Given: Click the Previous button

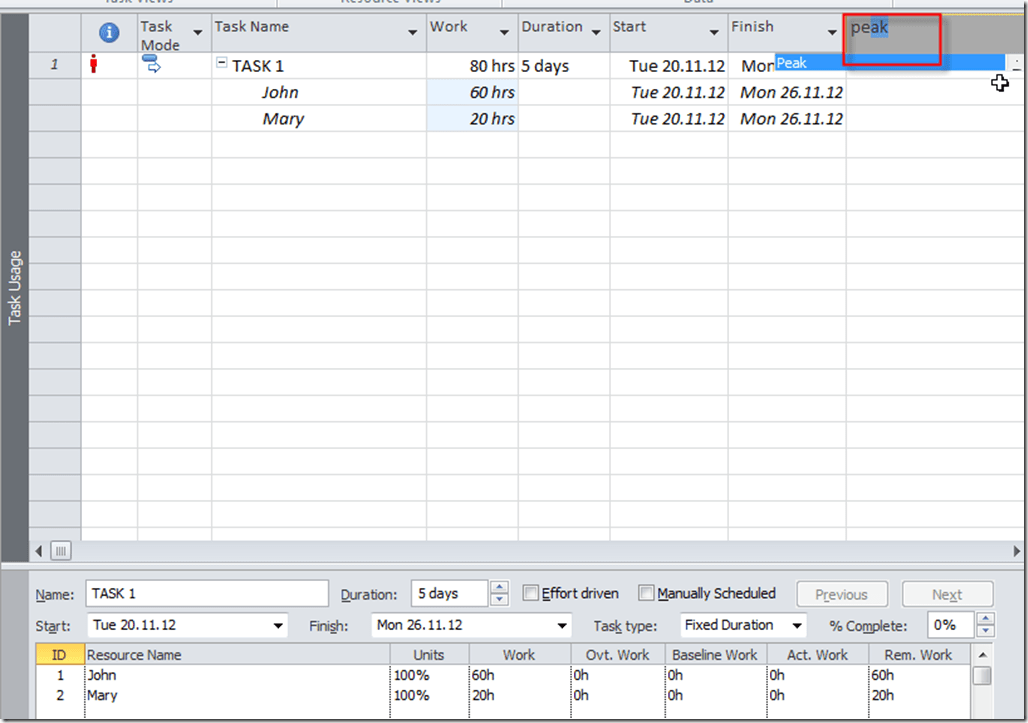Looking at the screenshot, I should pos(841,595).
